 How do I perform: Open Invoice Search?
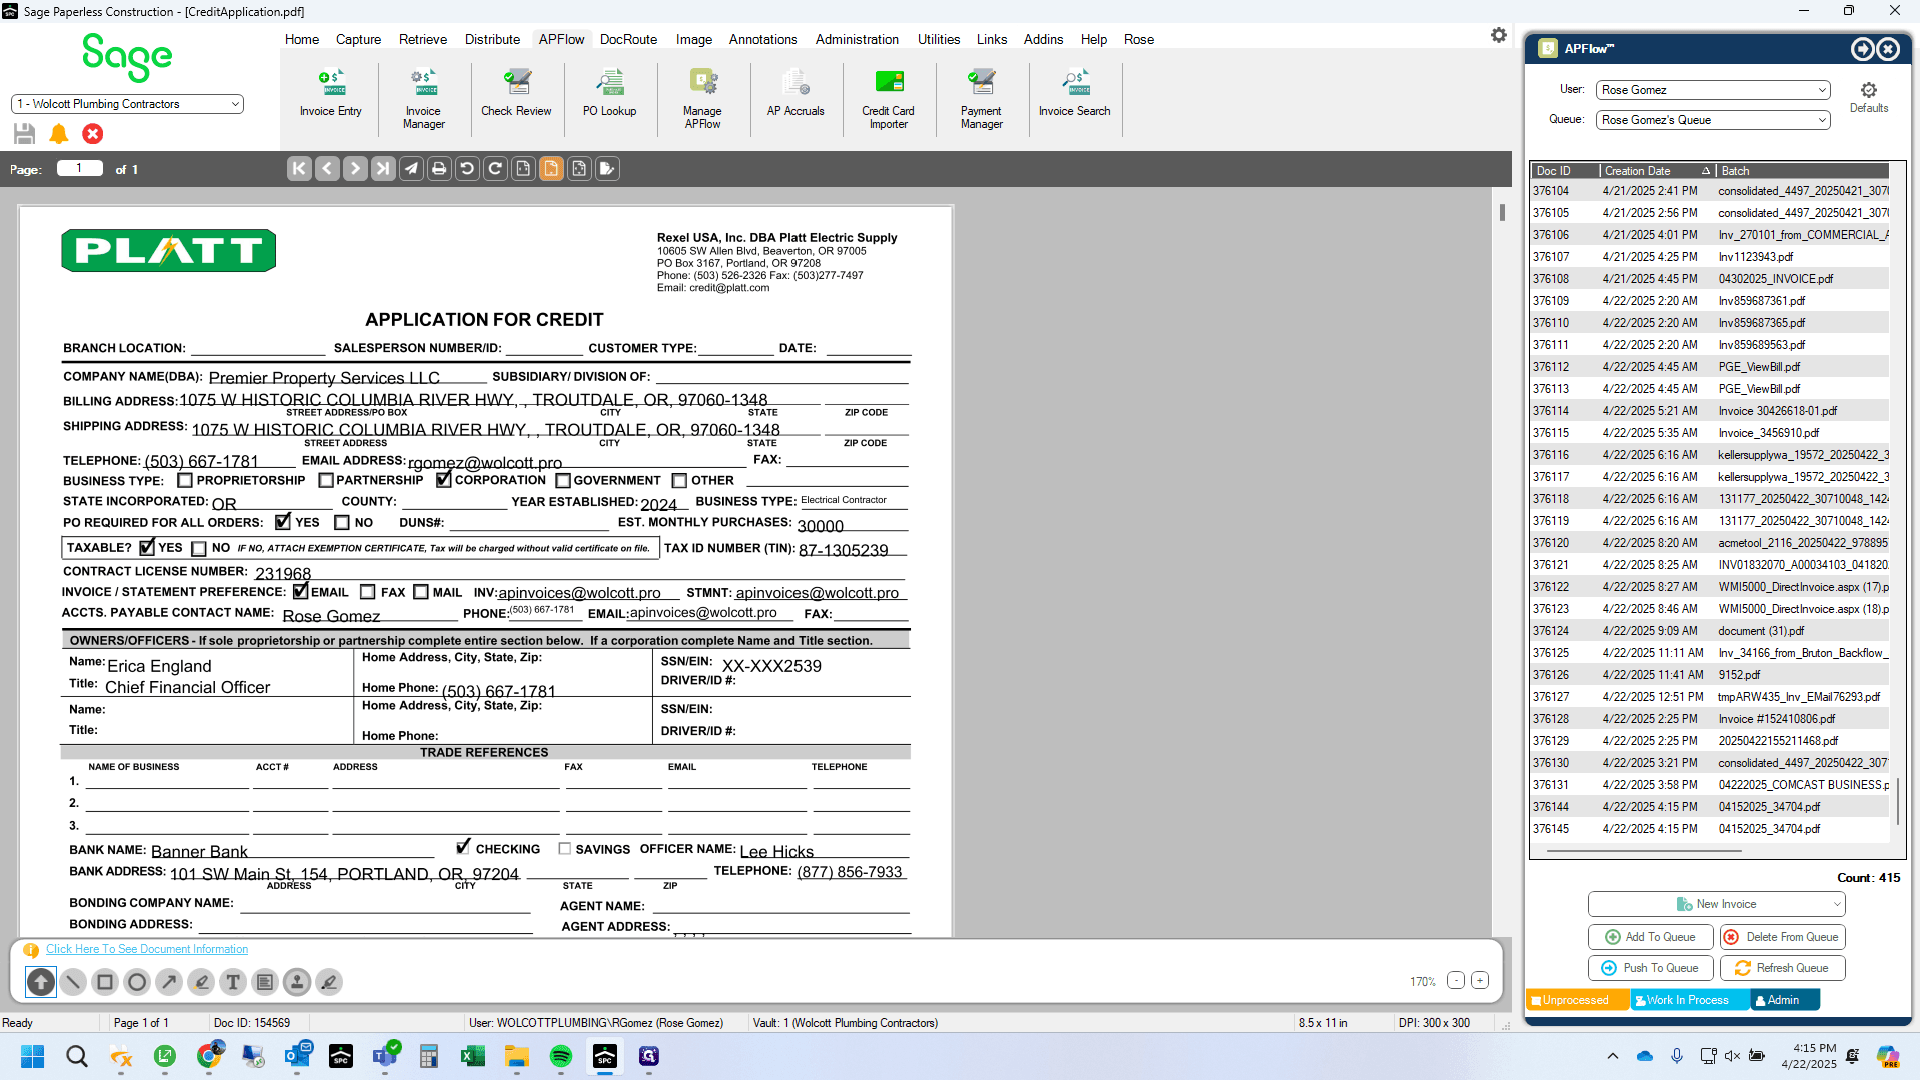[1075, 93]
